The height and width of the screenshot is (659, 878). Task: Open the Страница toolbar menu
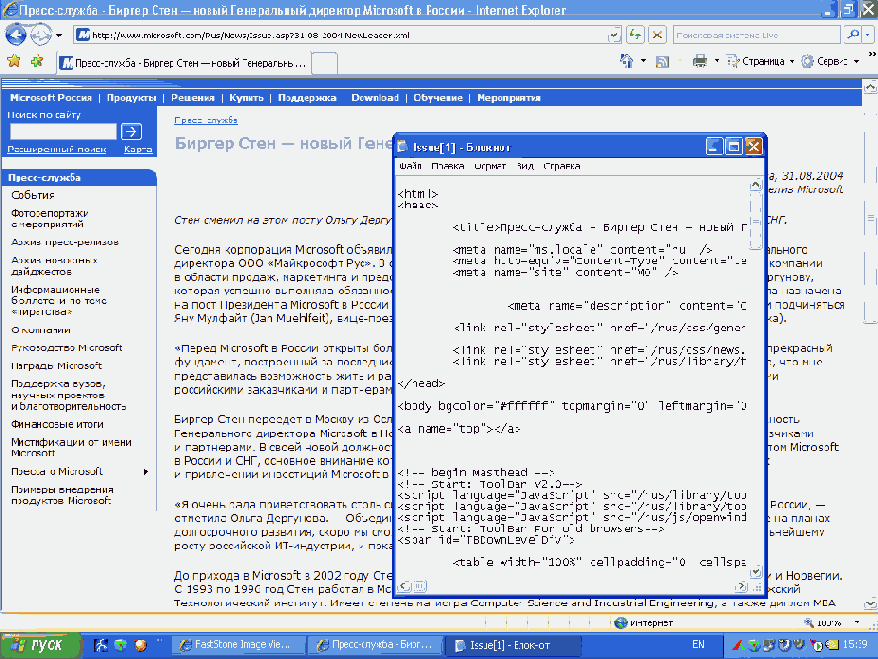[760, 61]
